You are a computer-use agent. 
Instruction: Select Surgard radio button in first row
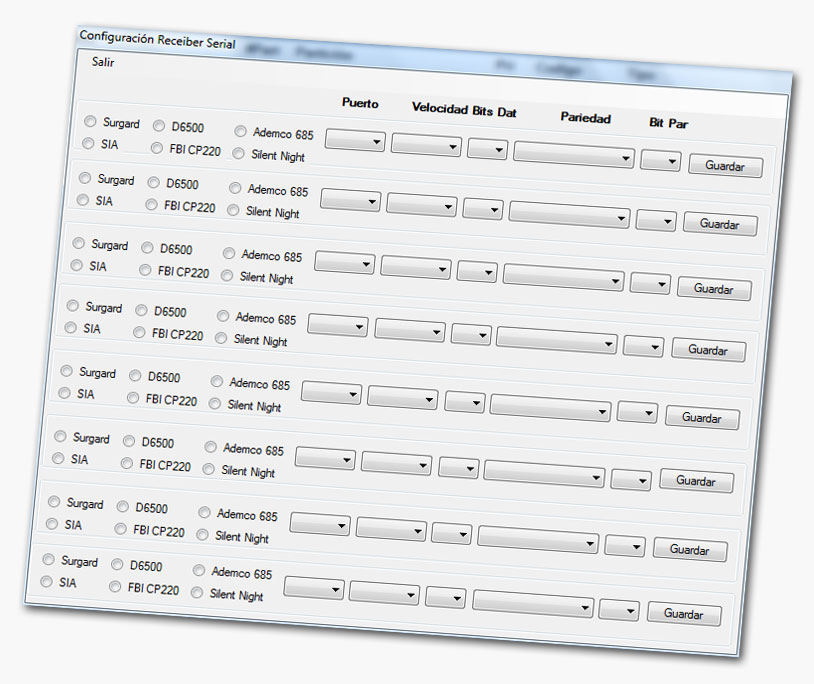point(91,122)
